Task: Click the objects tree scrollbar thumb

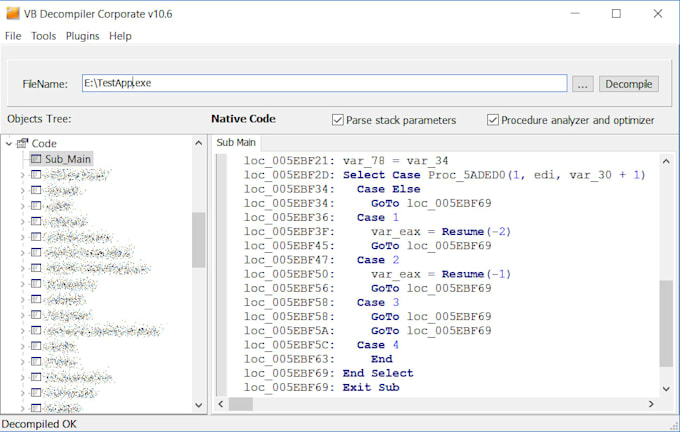Action: coord(199,240)
